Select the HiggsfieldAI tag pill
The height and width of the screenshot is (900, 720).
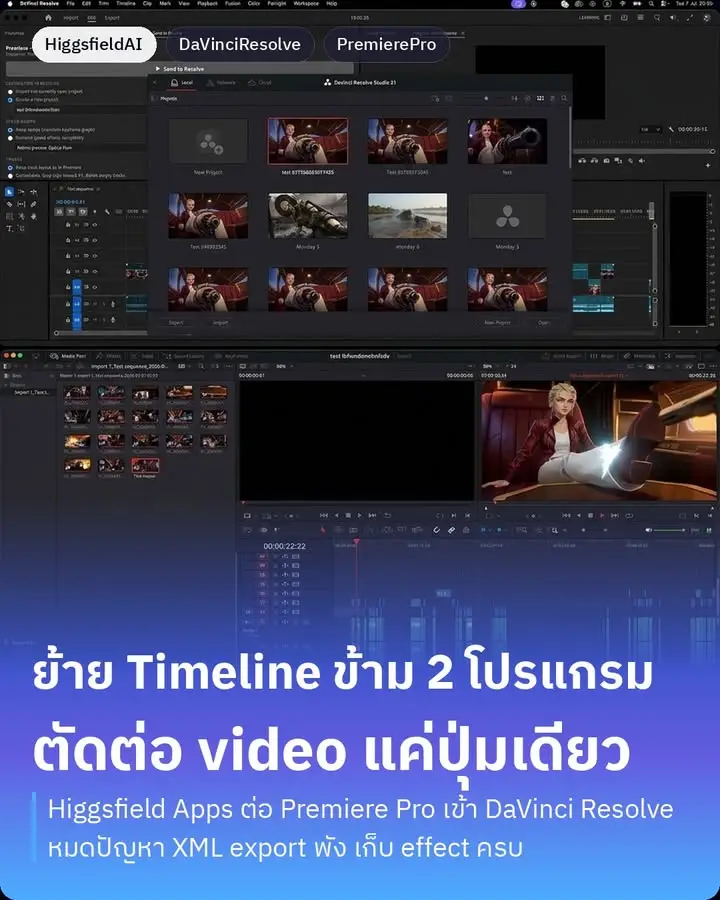94,44
